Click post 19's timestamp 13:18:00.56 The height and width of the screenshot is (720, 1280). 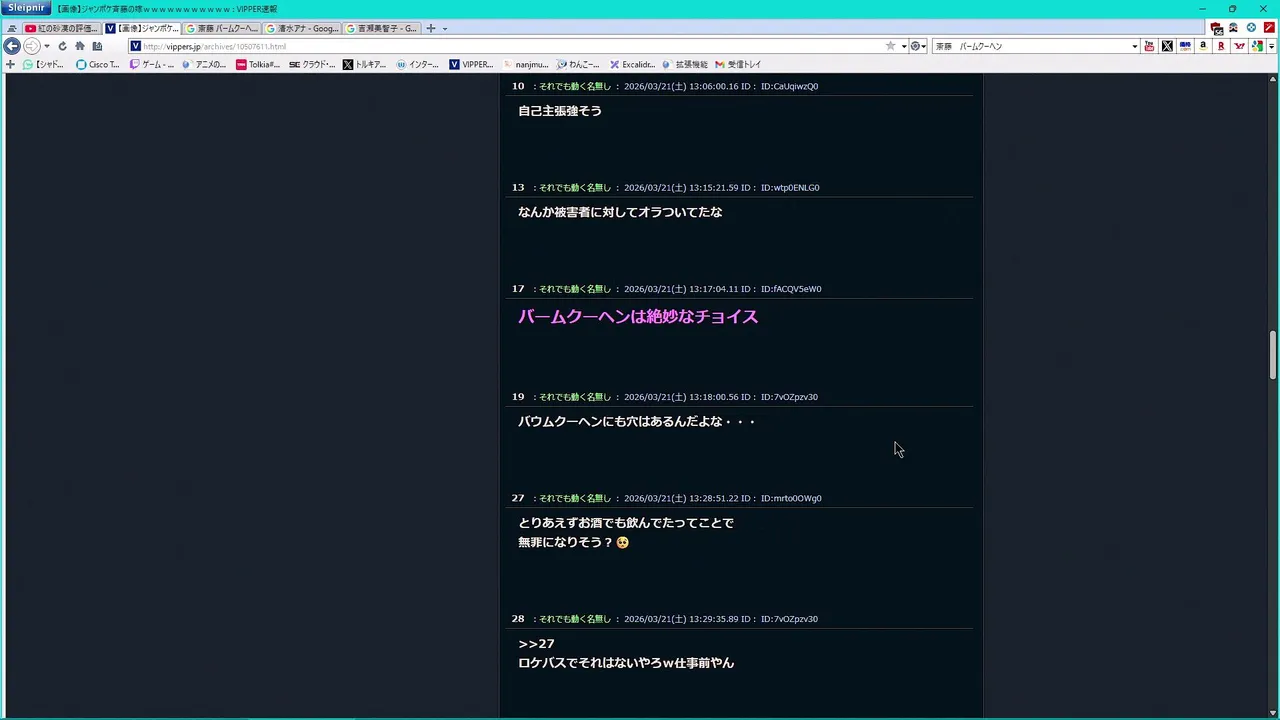click(x=714, y=397)
